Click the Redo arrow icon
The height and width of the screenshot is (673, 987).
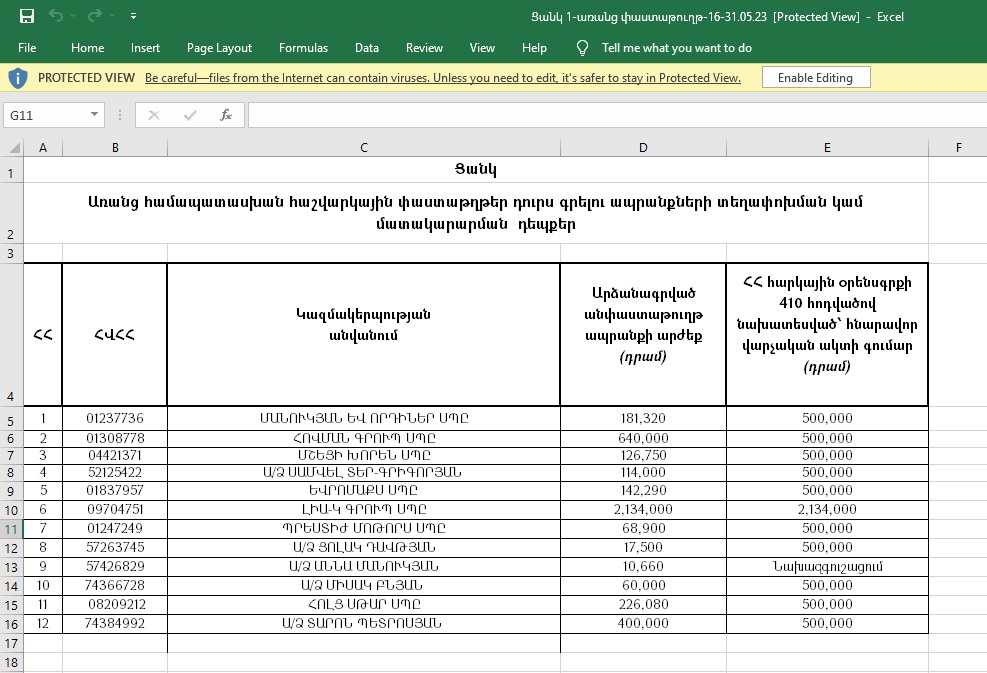pos(94,16)
